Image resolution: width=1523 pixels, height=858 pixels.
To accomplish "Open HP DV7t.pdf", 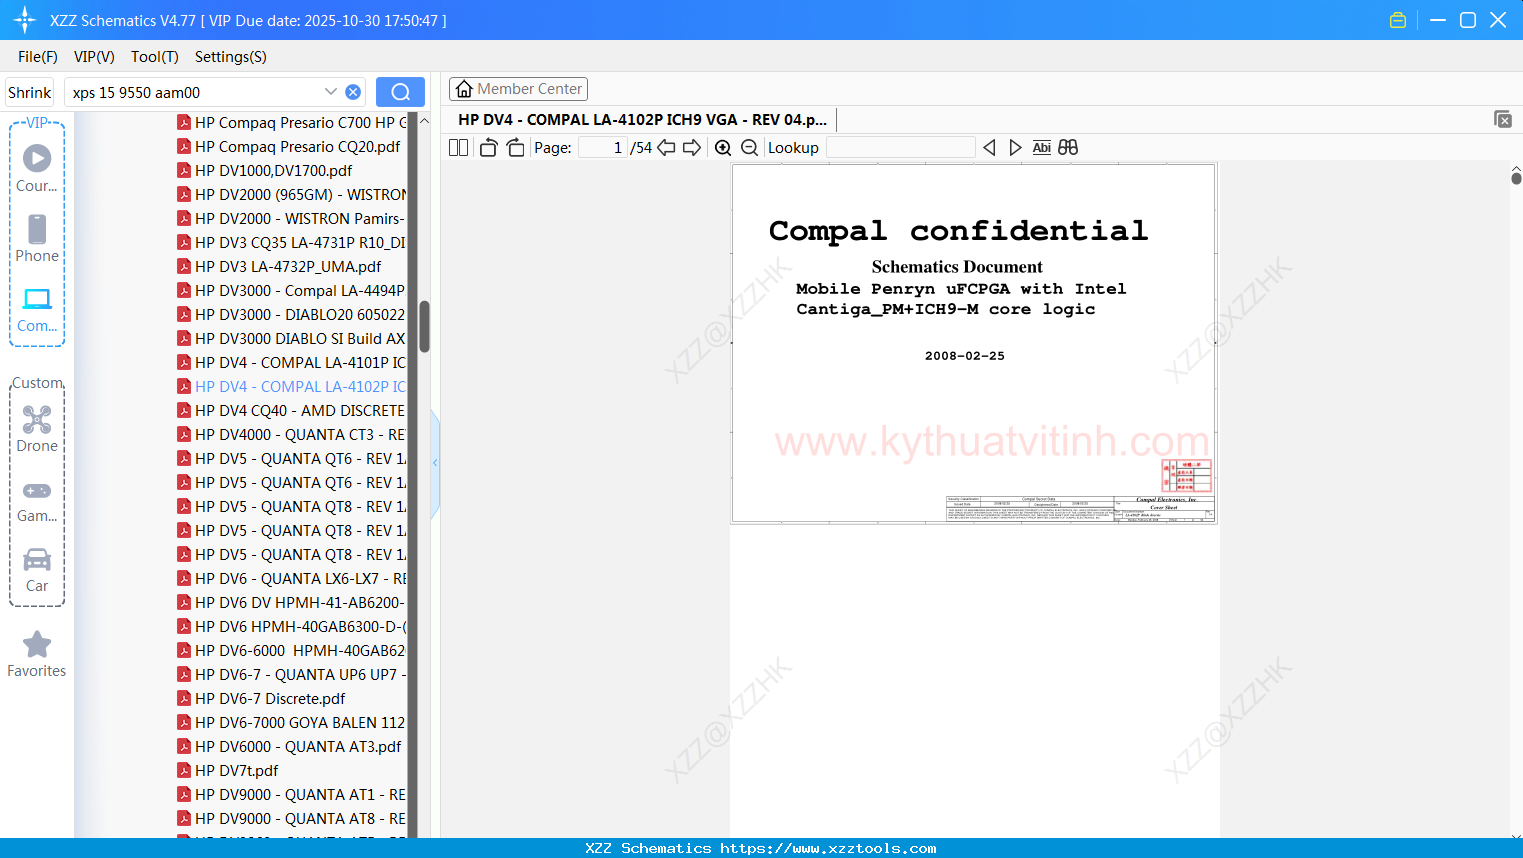I will coord(228,770).
